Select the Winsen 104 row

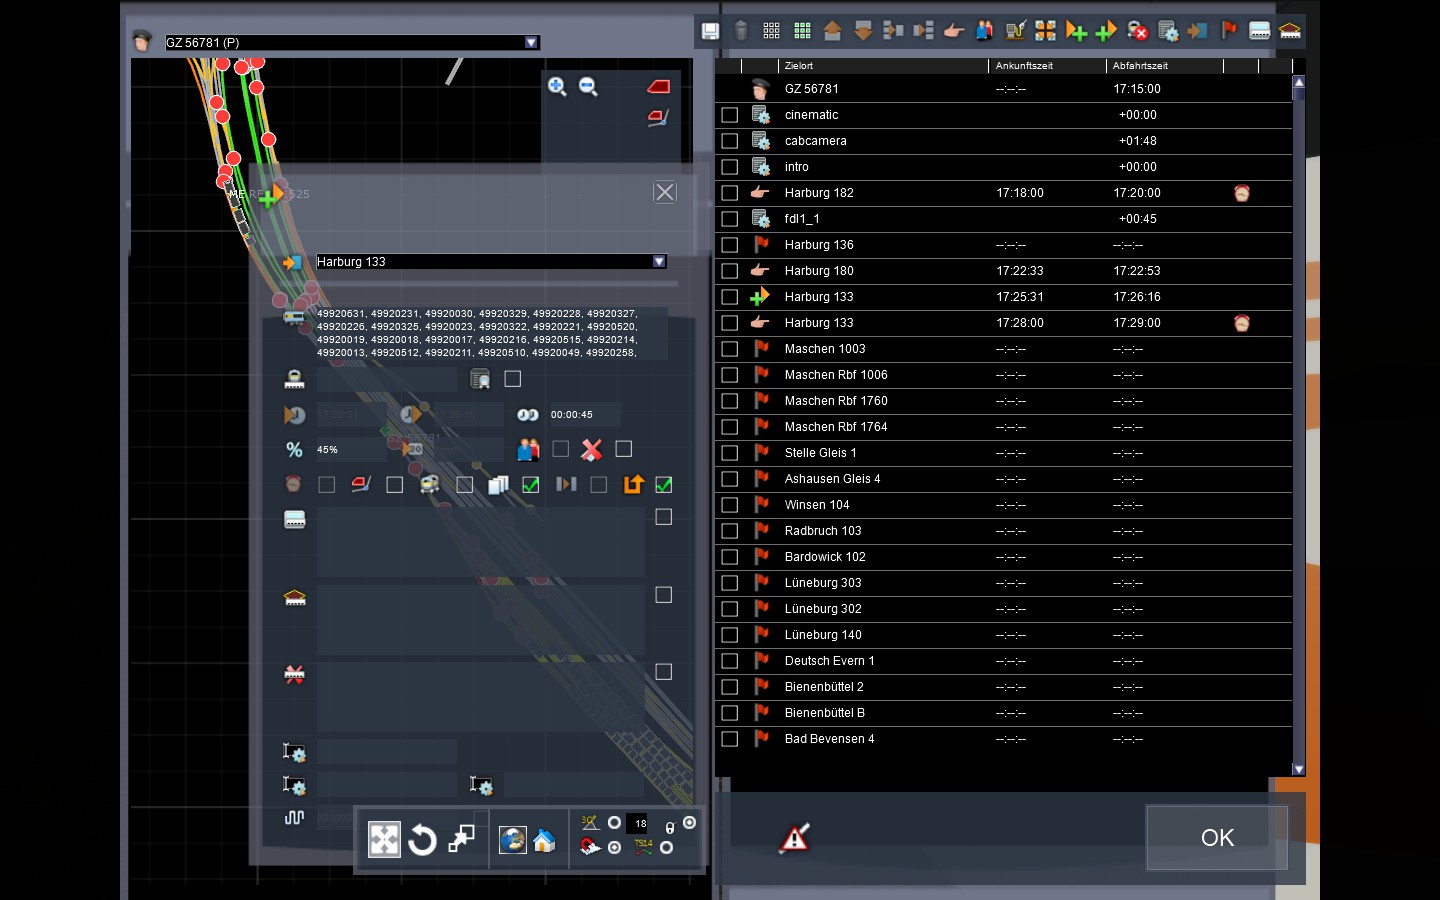click(x=1004, y=505)
